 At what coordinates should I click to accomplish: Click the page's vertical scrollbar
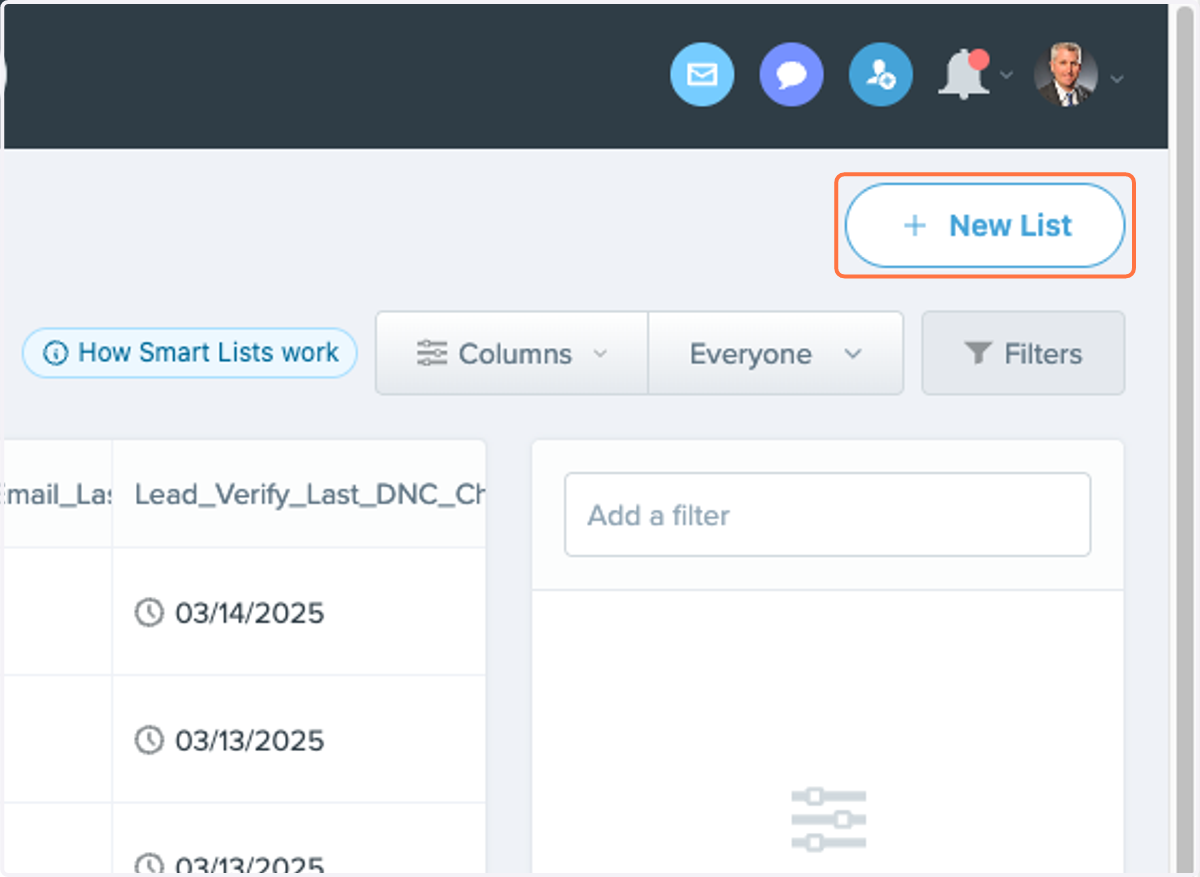tap(1185, 438)
